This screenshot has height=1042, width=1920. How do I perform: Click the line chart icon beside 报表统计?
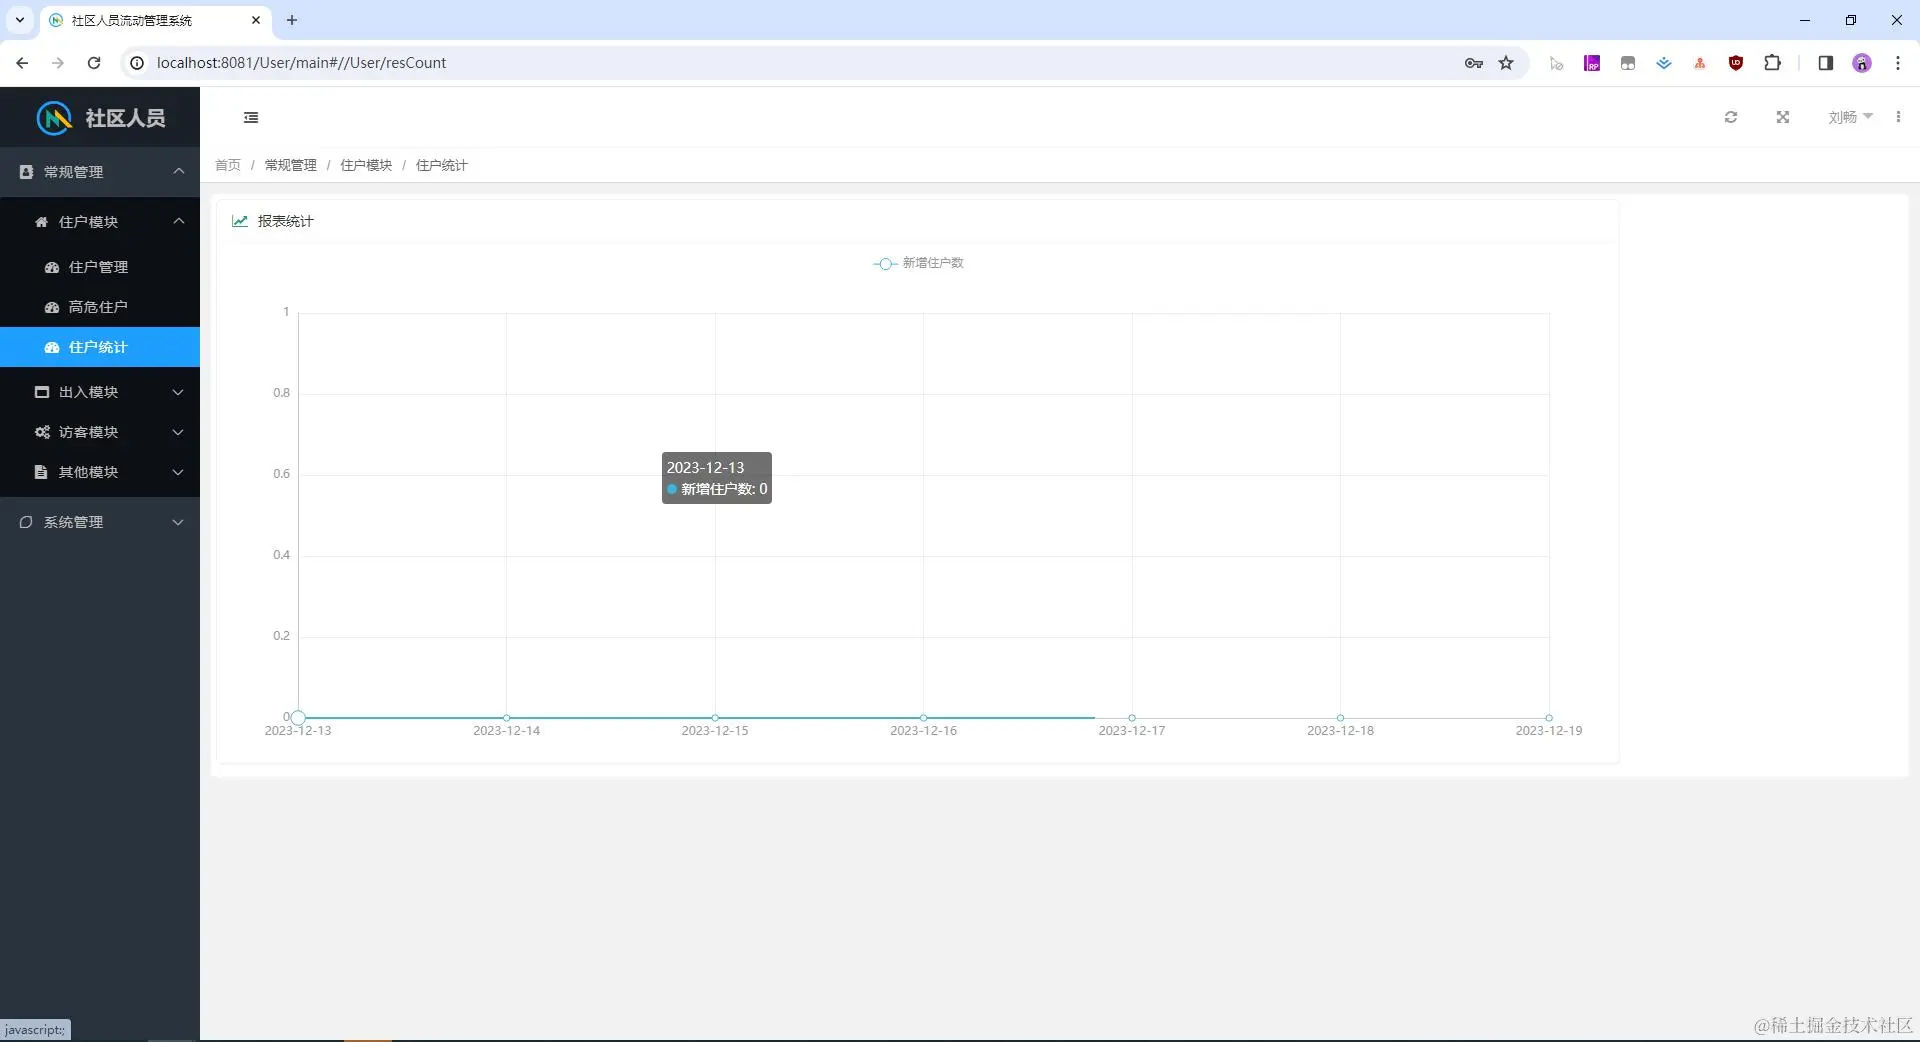tap(240, 221)
